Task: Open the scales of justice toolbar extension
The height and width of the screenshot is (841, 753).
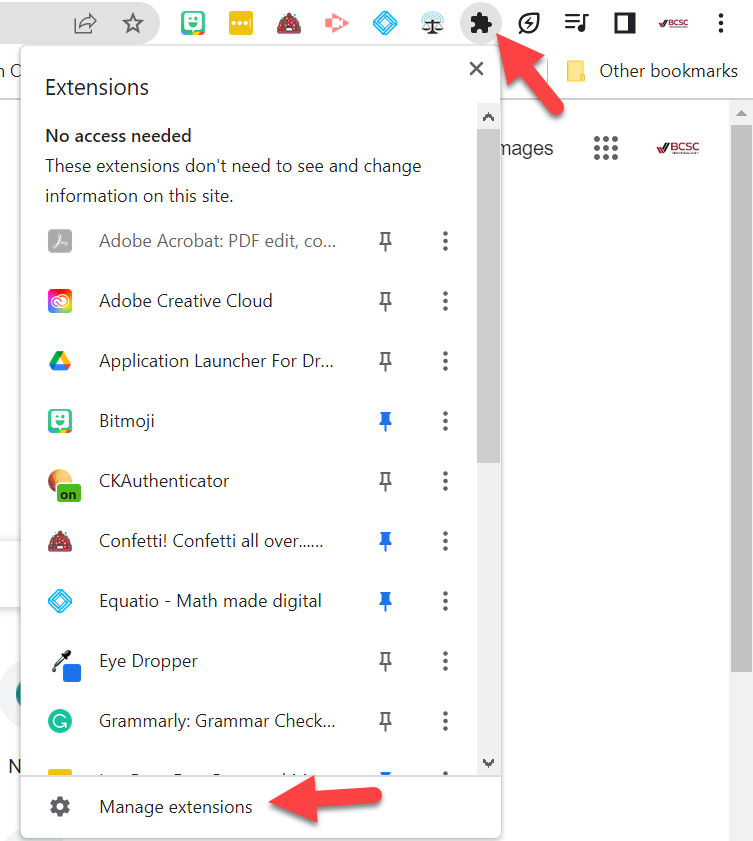Action: coord(432,24)
